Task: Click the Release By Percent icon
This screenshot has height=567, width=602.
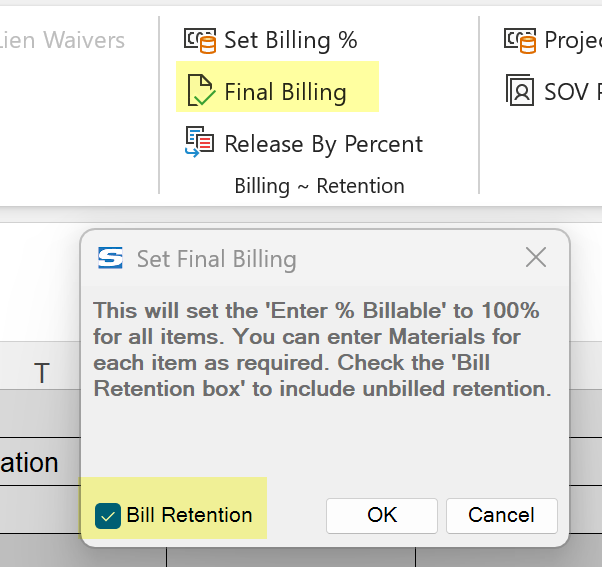Action: pos(199,142)
